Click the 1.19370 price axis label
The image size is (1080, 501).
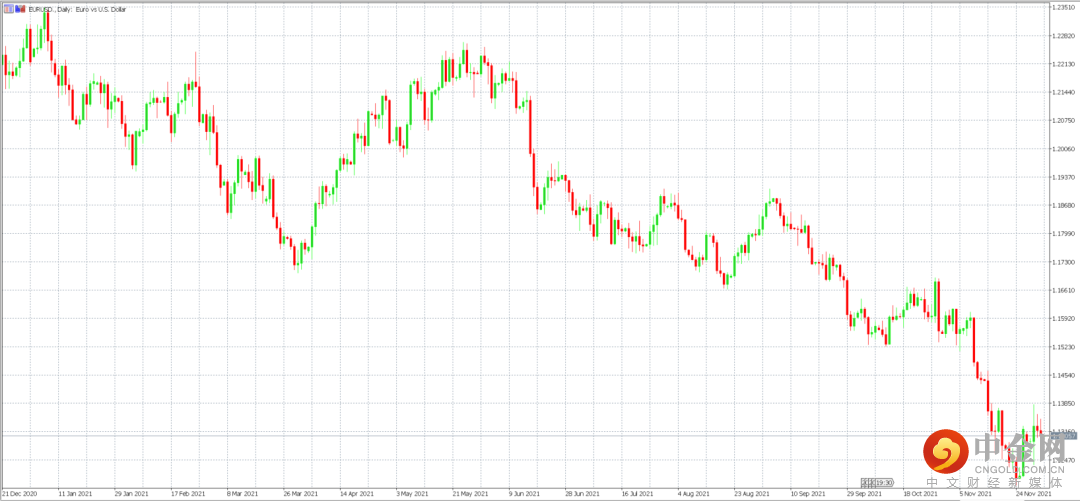pyautogui.click(x=1064, y=177)
